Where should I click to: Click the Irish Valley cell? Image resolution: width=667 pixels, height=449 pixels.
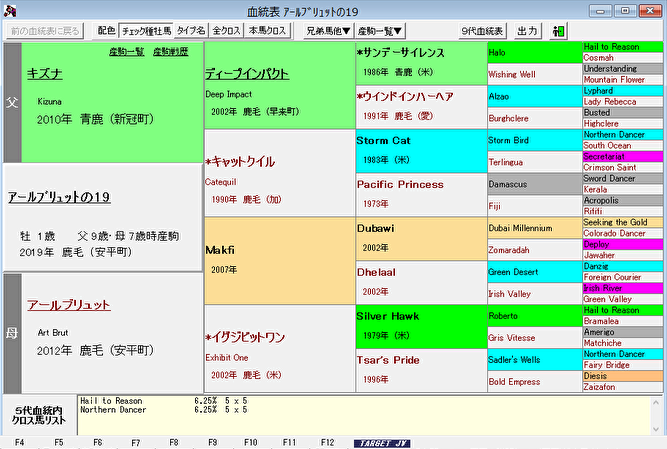tap(535, 294)
